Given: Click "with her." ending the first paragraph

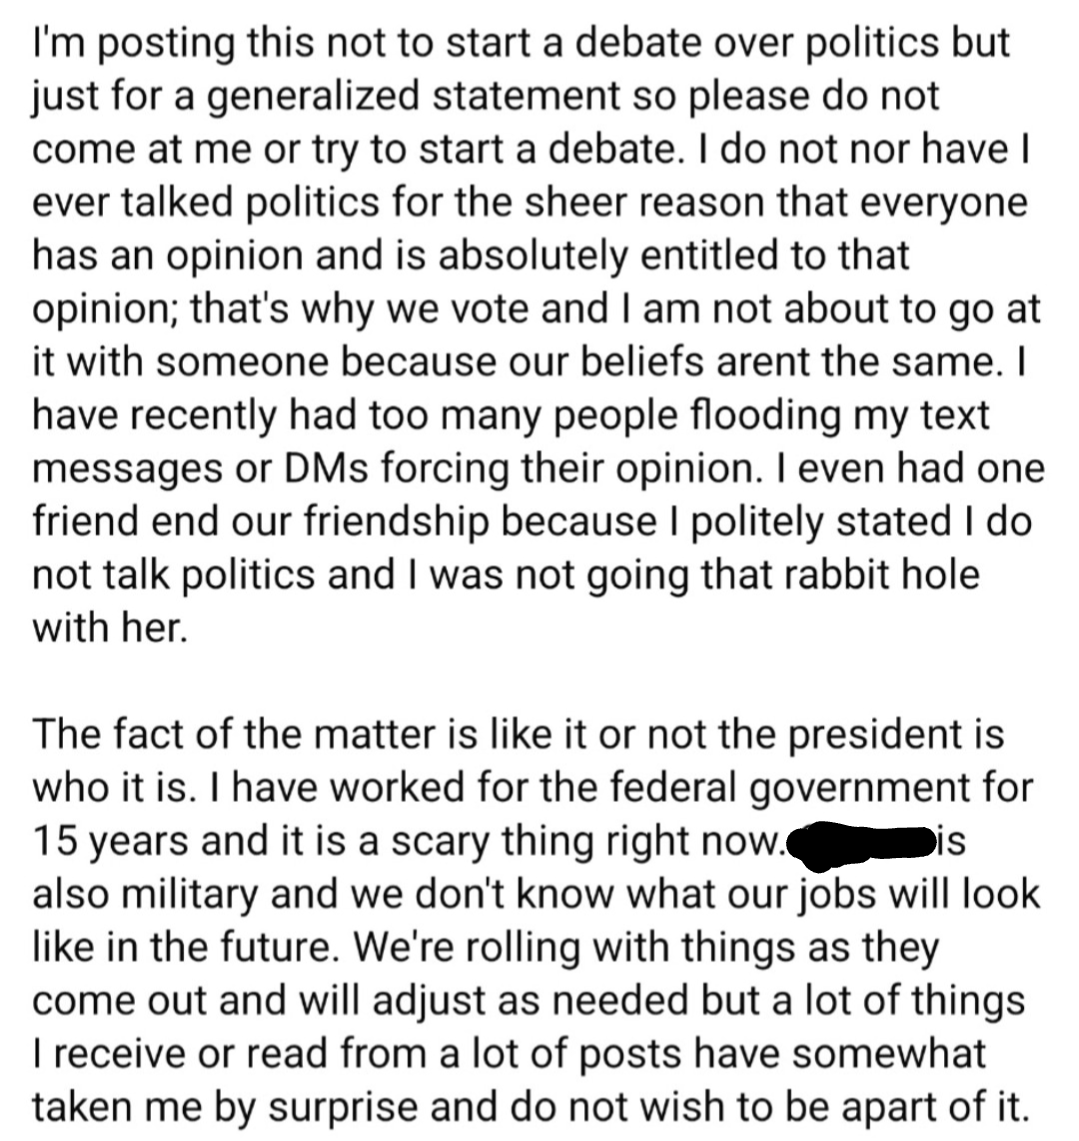Looking at the screenshot, I should (110, 627).
